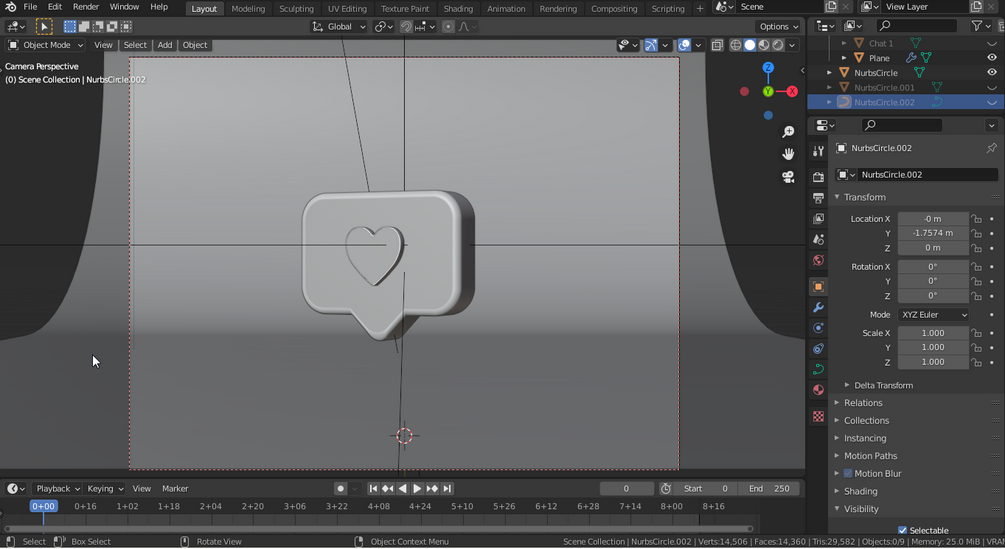Open the File menu

30,7
